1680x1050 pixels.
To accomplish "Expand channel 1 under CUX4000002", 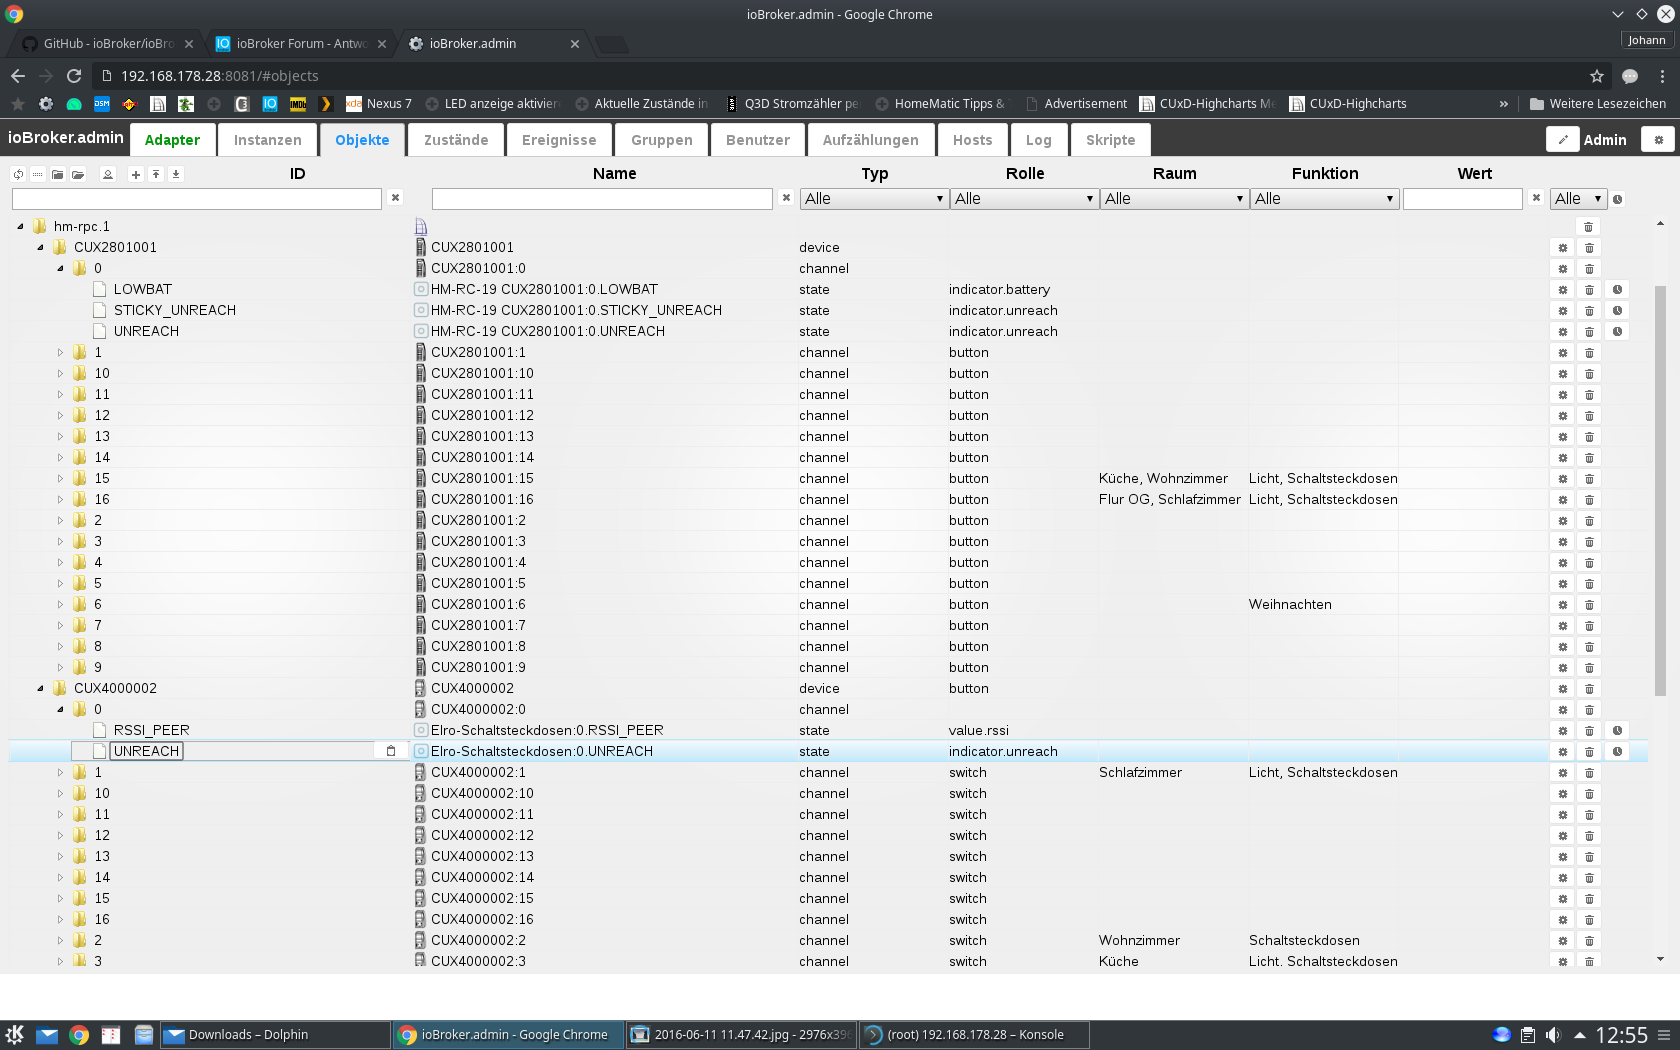I will tap(60, 773).
